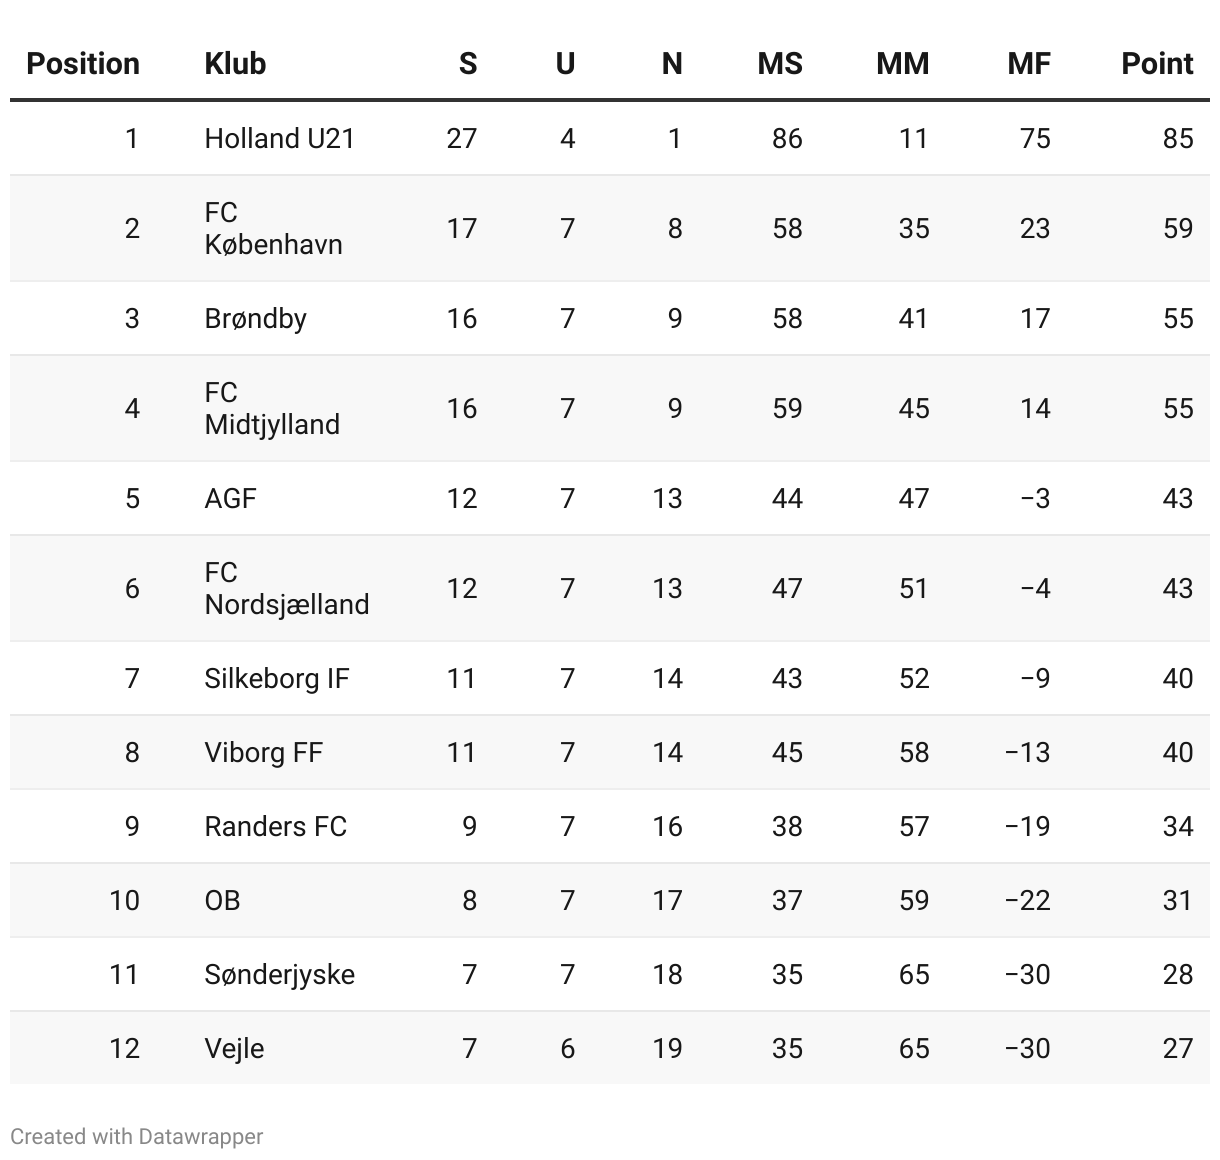This screenshot has width=1220, height=1160.
Task: Select the Point column header
Action: [x=1157, y=64]
